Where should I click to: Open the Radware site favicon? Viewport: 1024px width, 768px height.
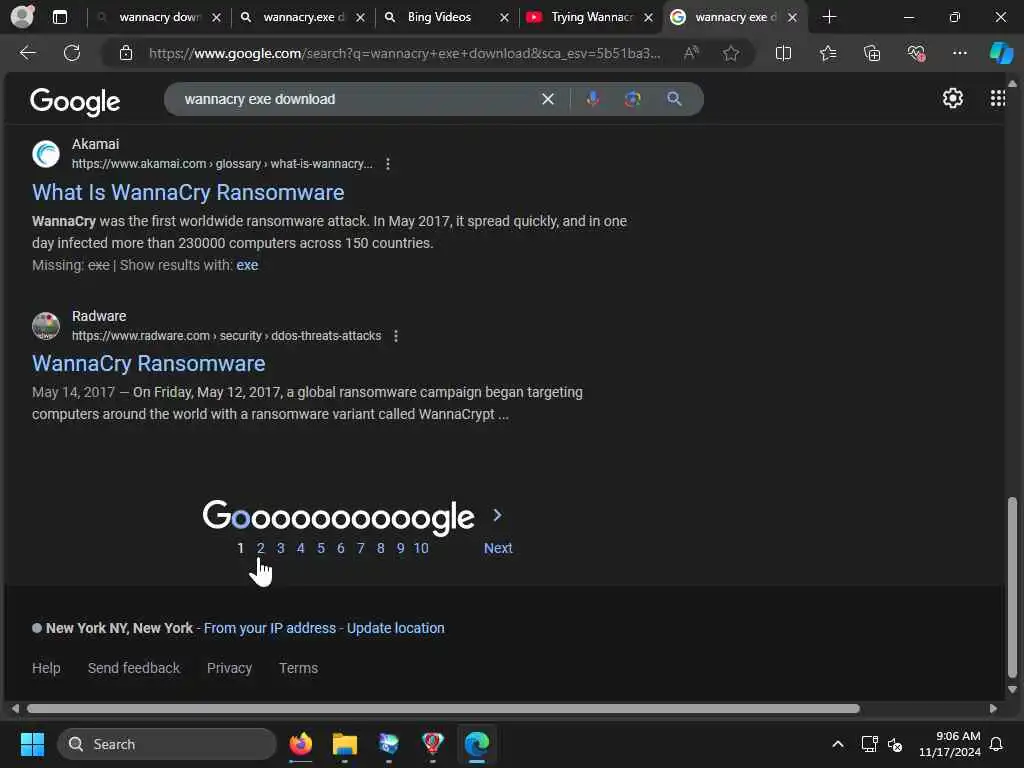point(46,326)
